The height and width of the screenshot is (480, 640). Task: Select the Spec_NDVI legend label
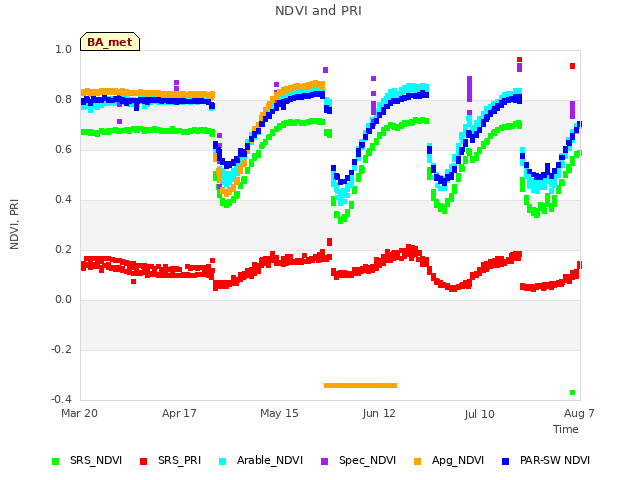pos(367,460)
